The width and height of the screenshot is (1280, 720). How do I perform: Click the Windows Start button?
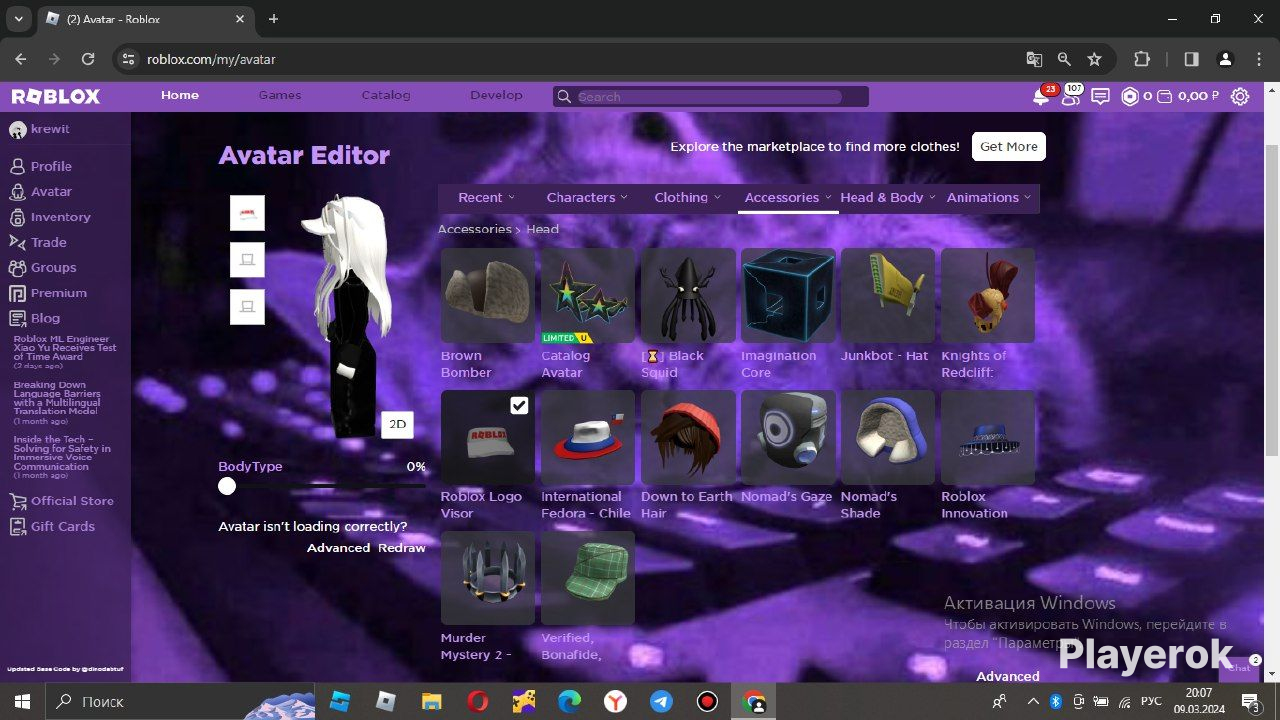pos(23,701)
